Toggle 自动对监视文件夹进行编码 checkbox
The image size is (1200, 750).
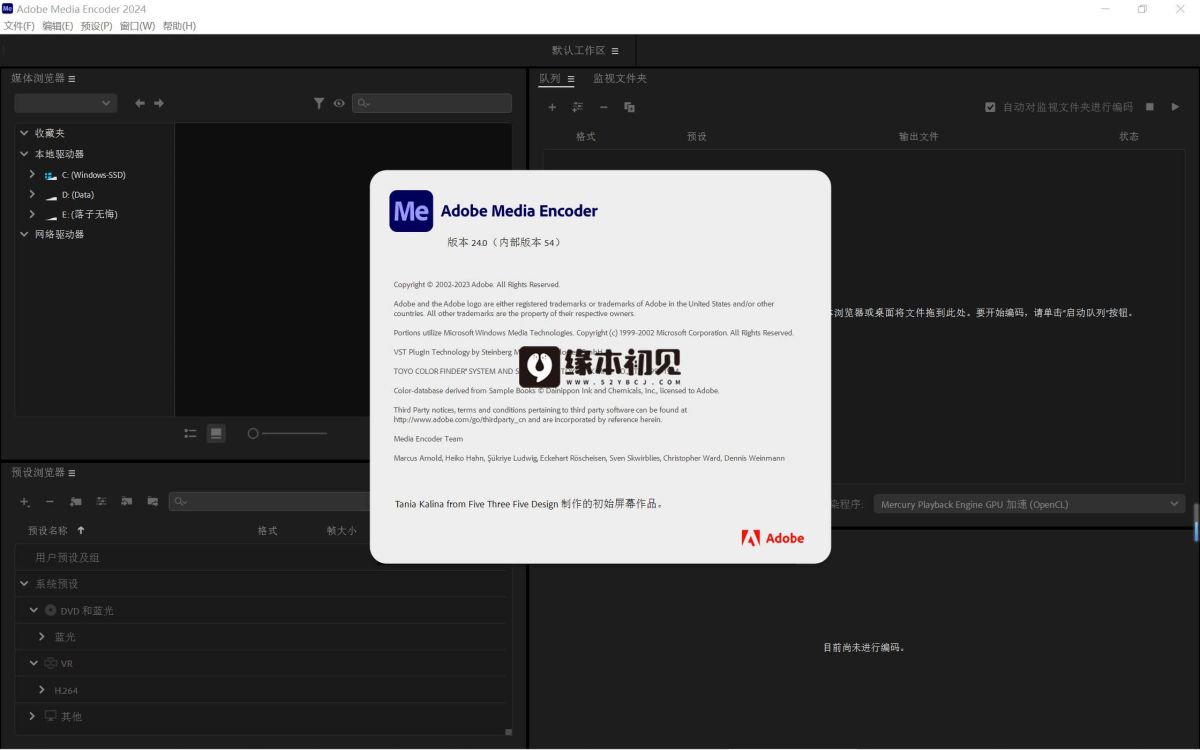click(990, 107)
